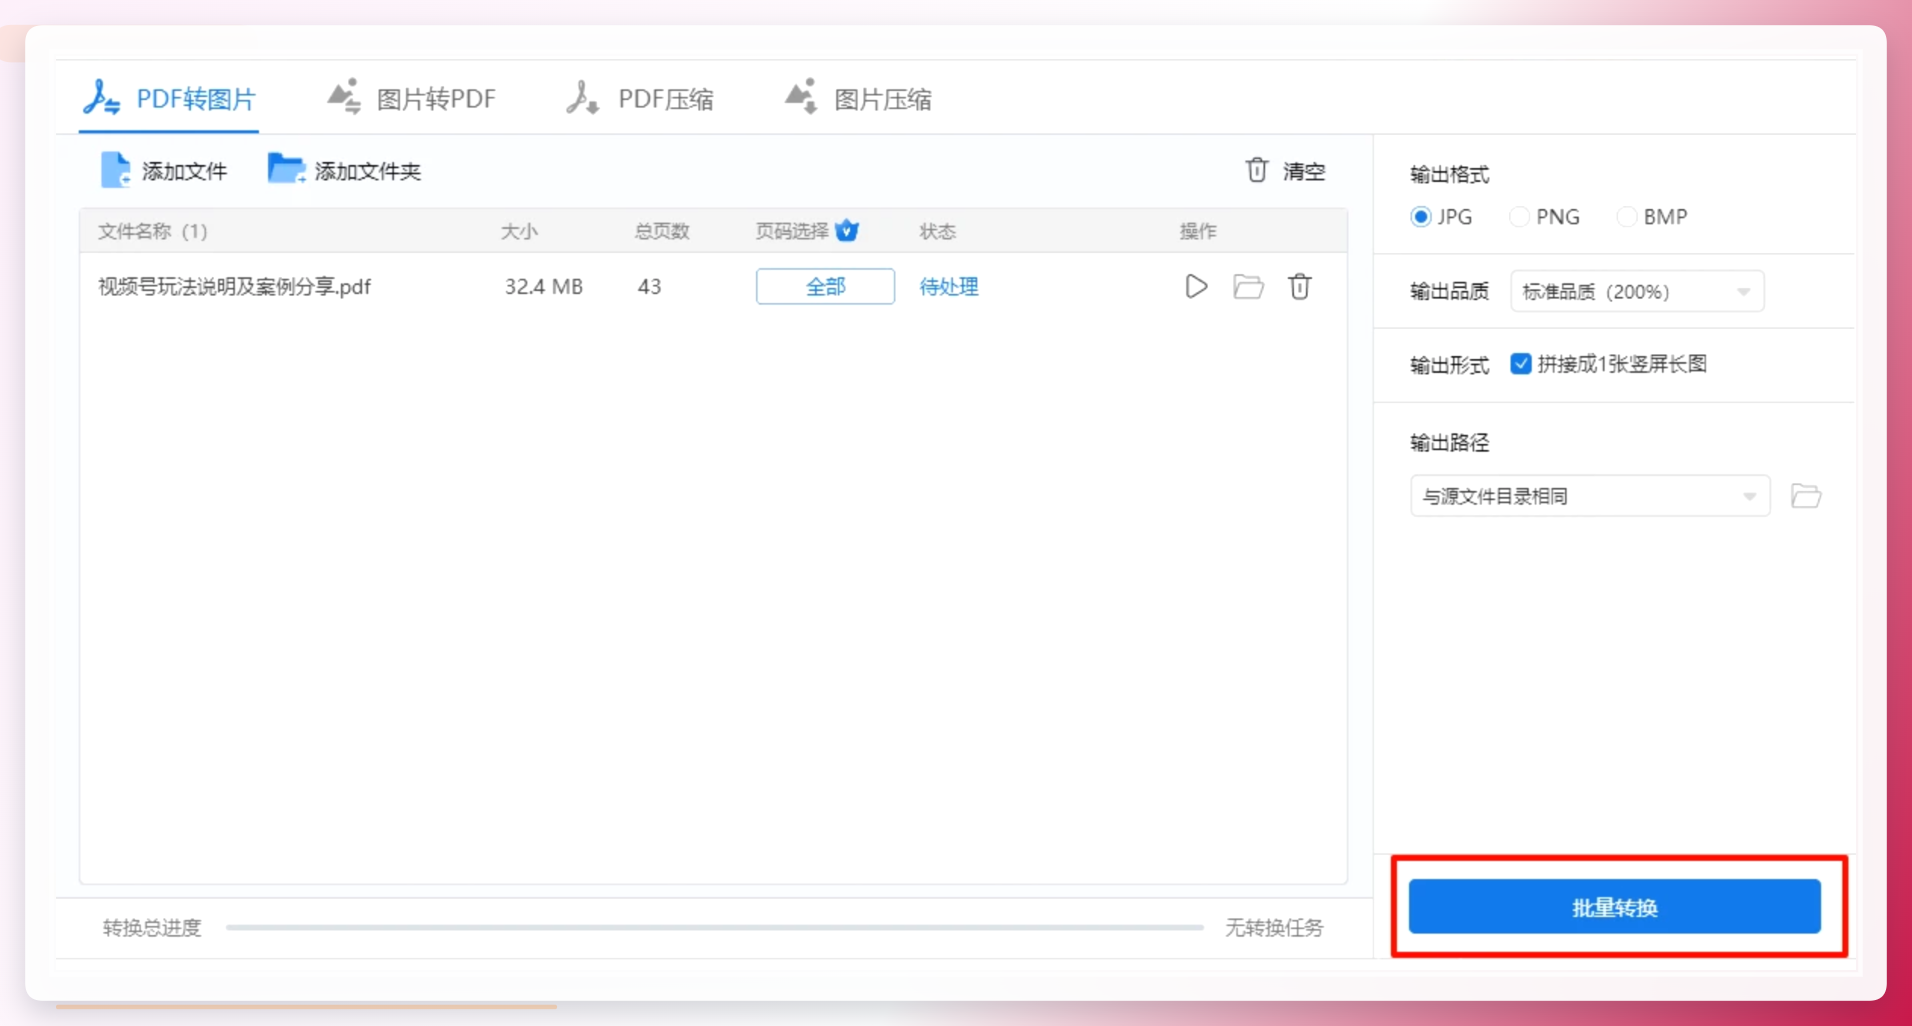Click the crown badge next to 页码选择
Image resolution: width=1912 pixels, height=1026 pixels.
click(847, 230)
